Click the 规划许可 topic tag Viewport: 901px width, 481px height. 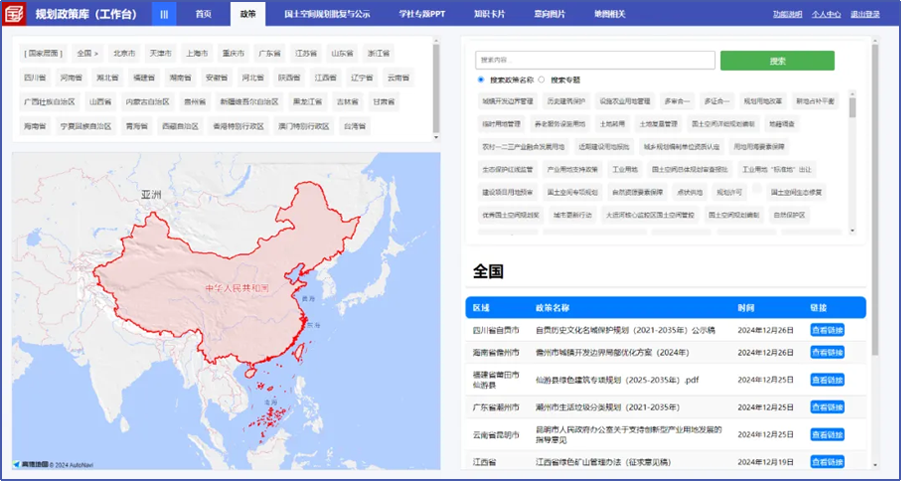tap(729, 192)
